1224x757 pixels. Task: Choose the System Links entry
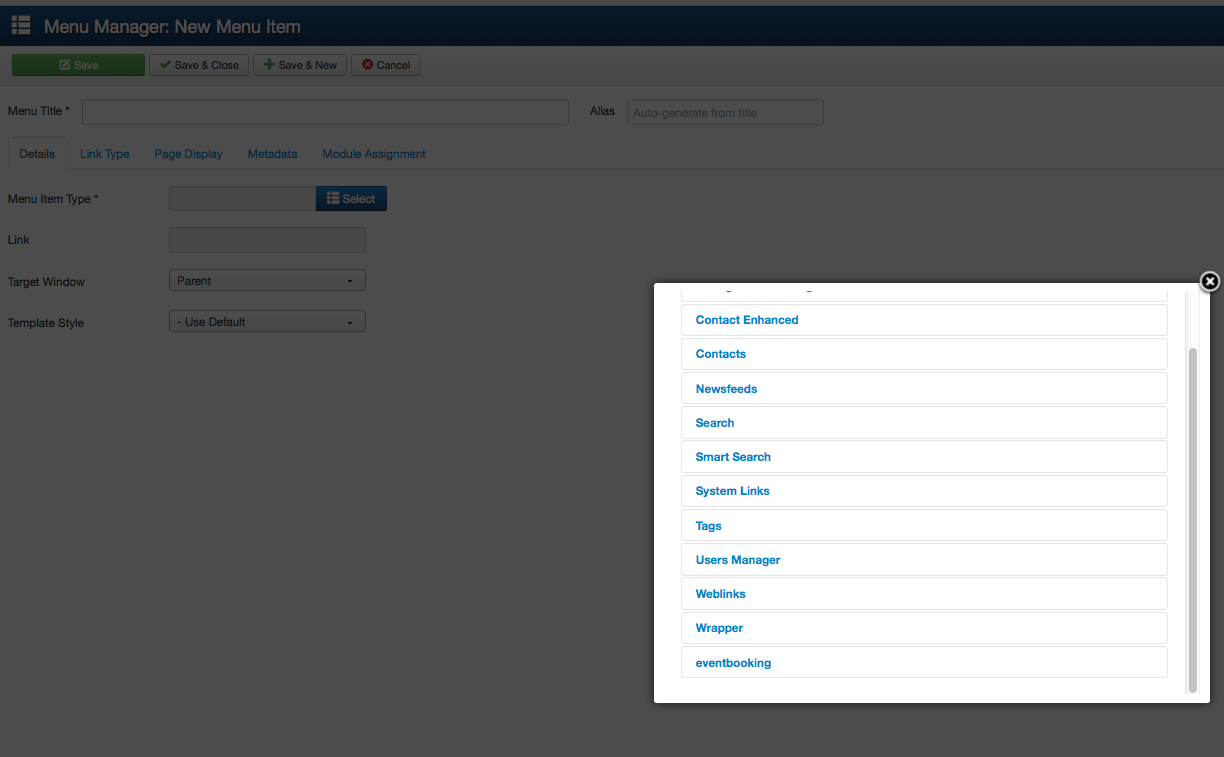tap(732, 491)
